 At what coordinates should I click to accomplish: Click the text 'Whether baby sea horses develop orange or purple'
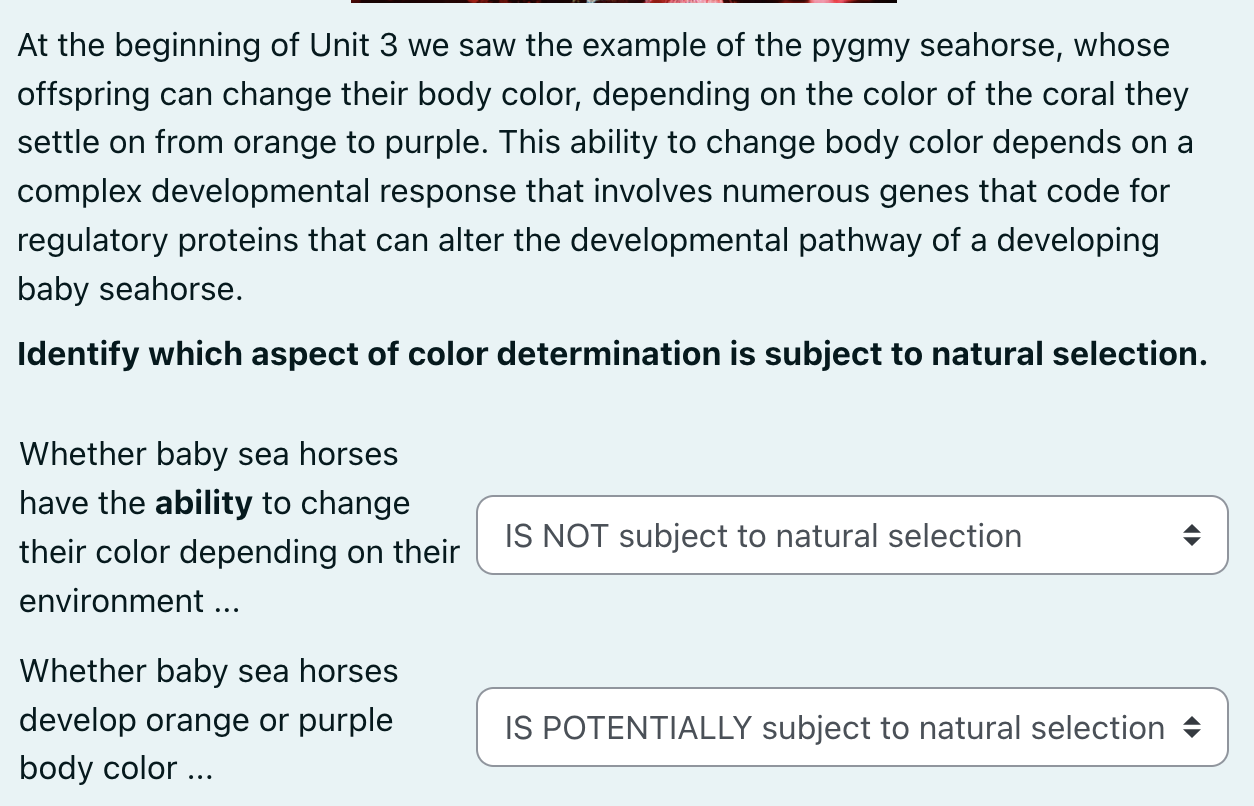point(208,696)
